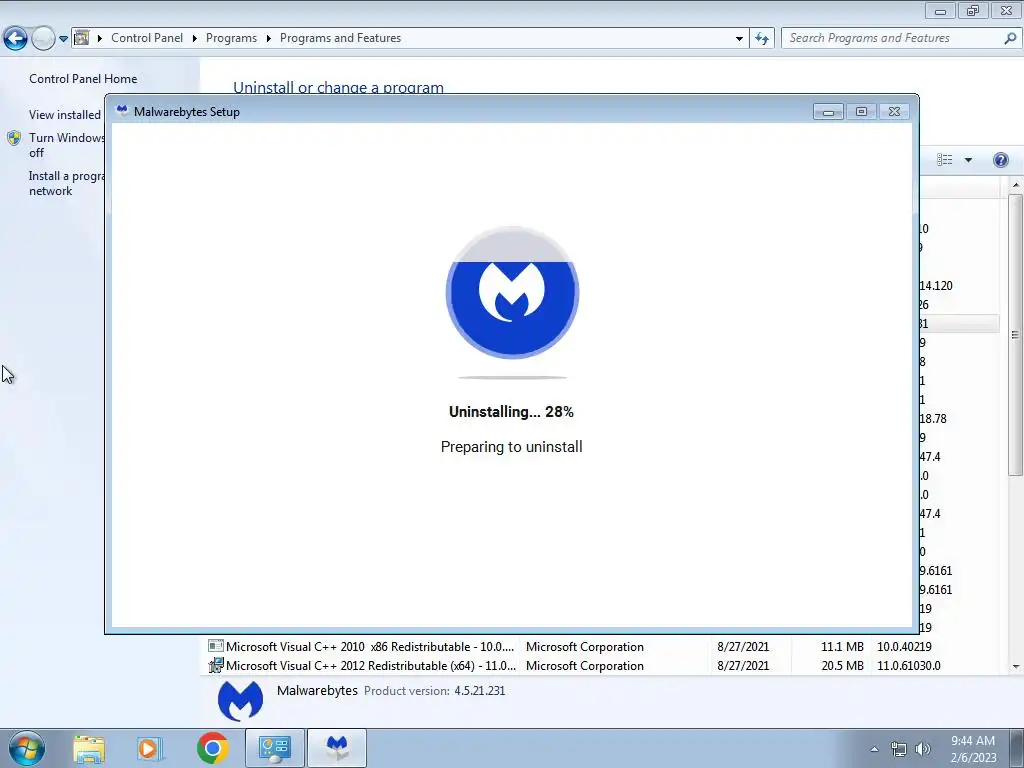Image resolution: width=1024 pixels, height=768 pixels.
Task: Switch to Control Panel taskbar button
Action: click(x=274, y=748)
